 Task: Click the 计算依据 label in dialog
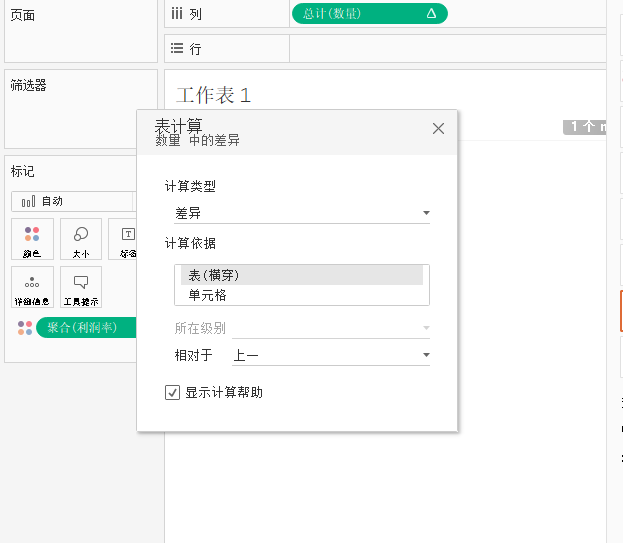tap(190, 243)
